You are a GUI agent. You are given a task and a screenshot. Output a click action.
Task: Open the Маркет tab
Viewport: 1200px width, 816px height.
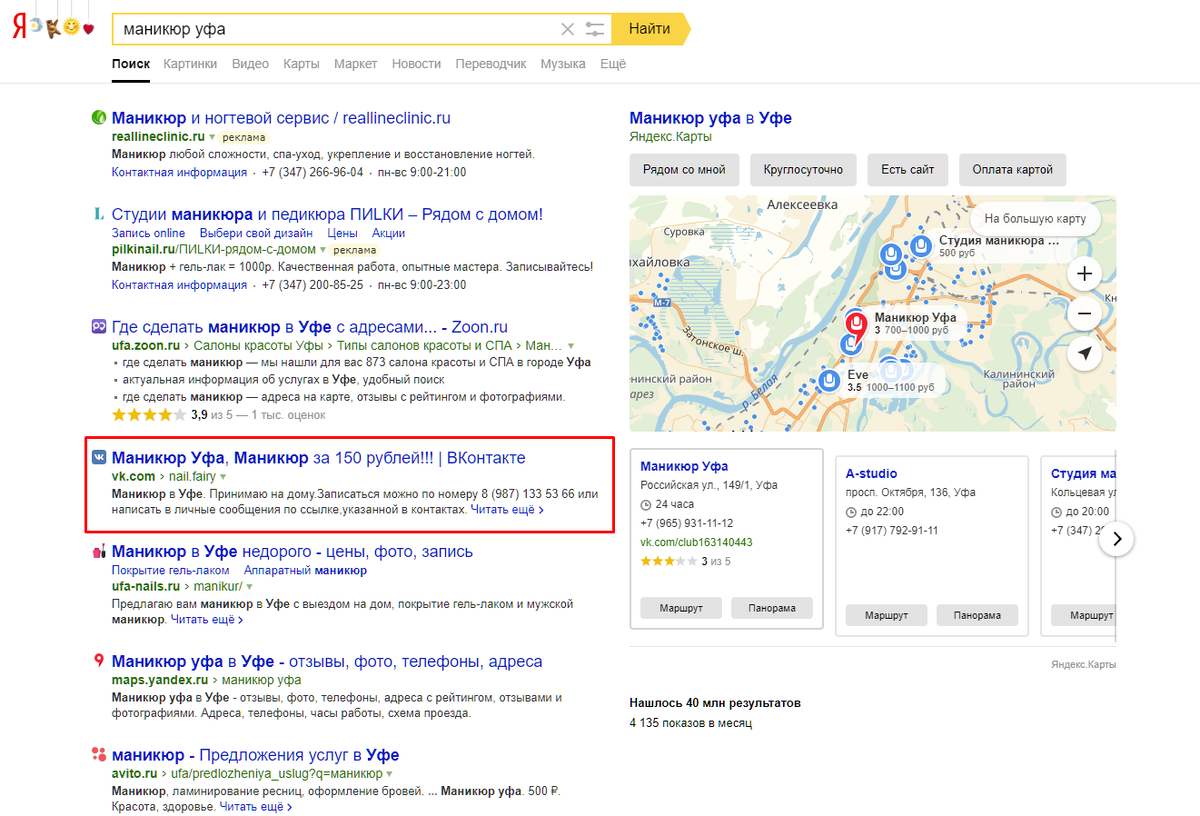click(356, 64)
